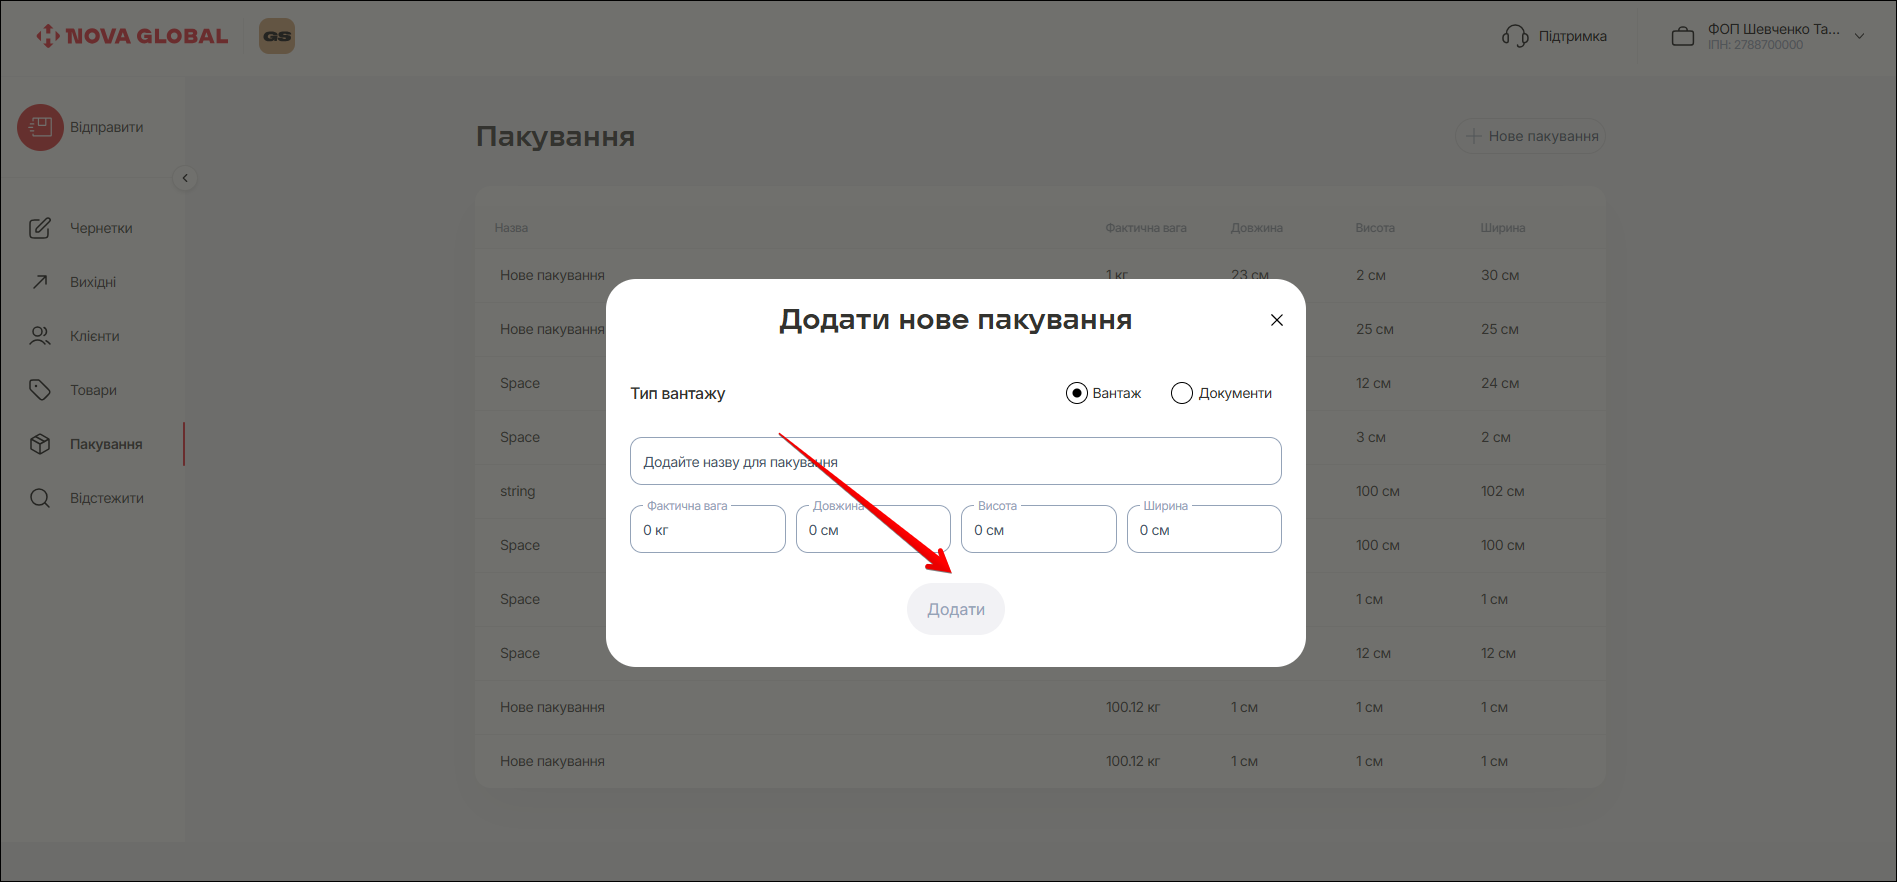This screenshot has height=882, width=1897.
Task: Close the Додати нове пакування dialog
Action: tap(1276, 320)
